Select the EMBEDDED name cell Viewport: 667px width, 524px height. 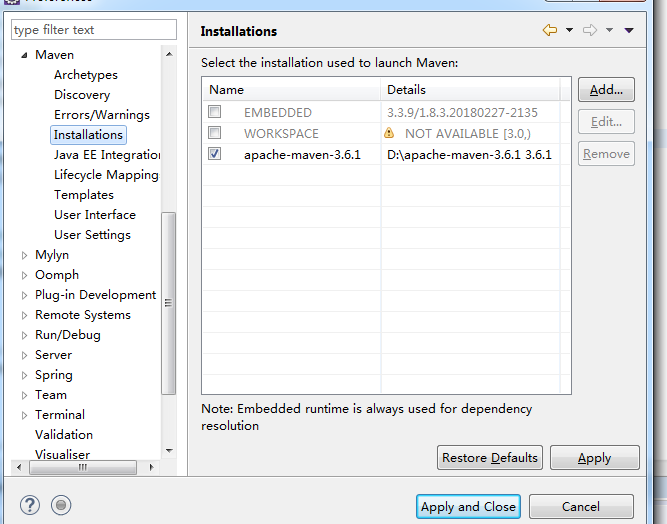pyautogui.click(x=278, y=113)
